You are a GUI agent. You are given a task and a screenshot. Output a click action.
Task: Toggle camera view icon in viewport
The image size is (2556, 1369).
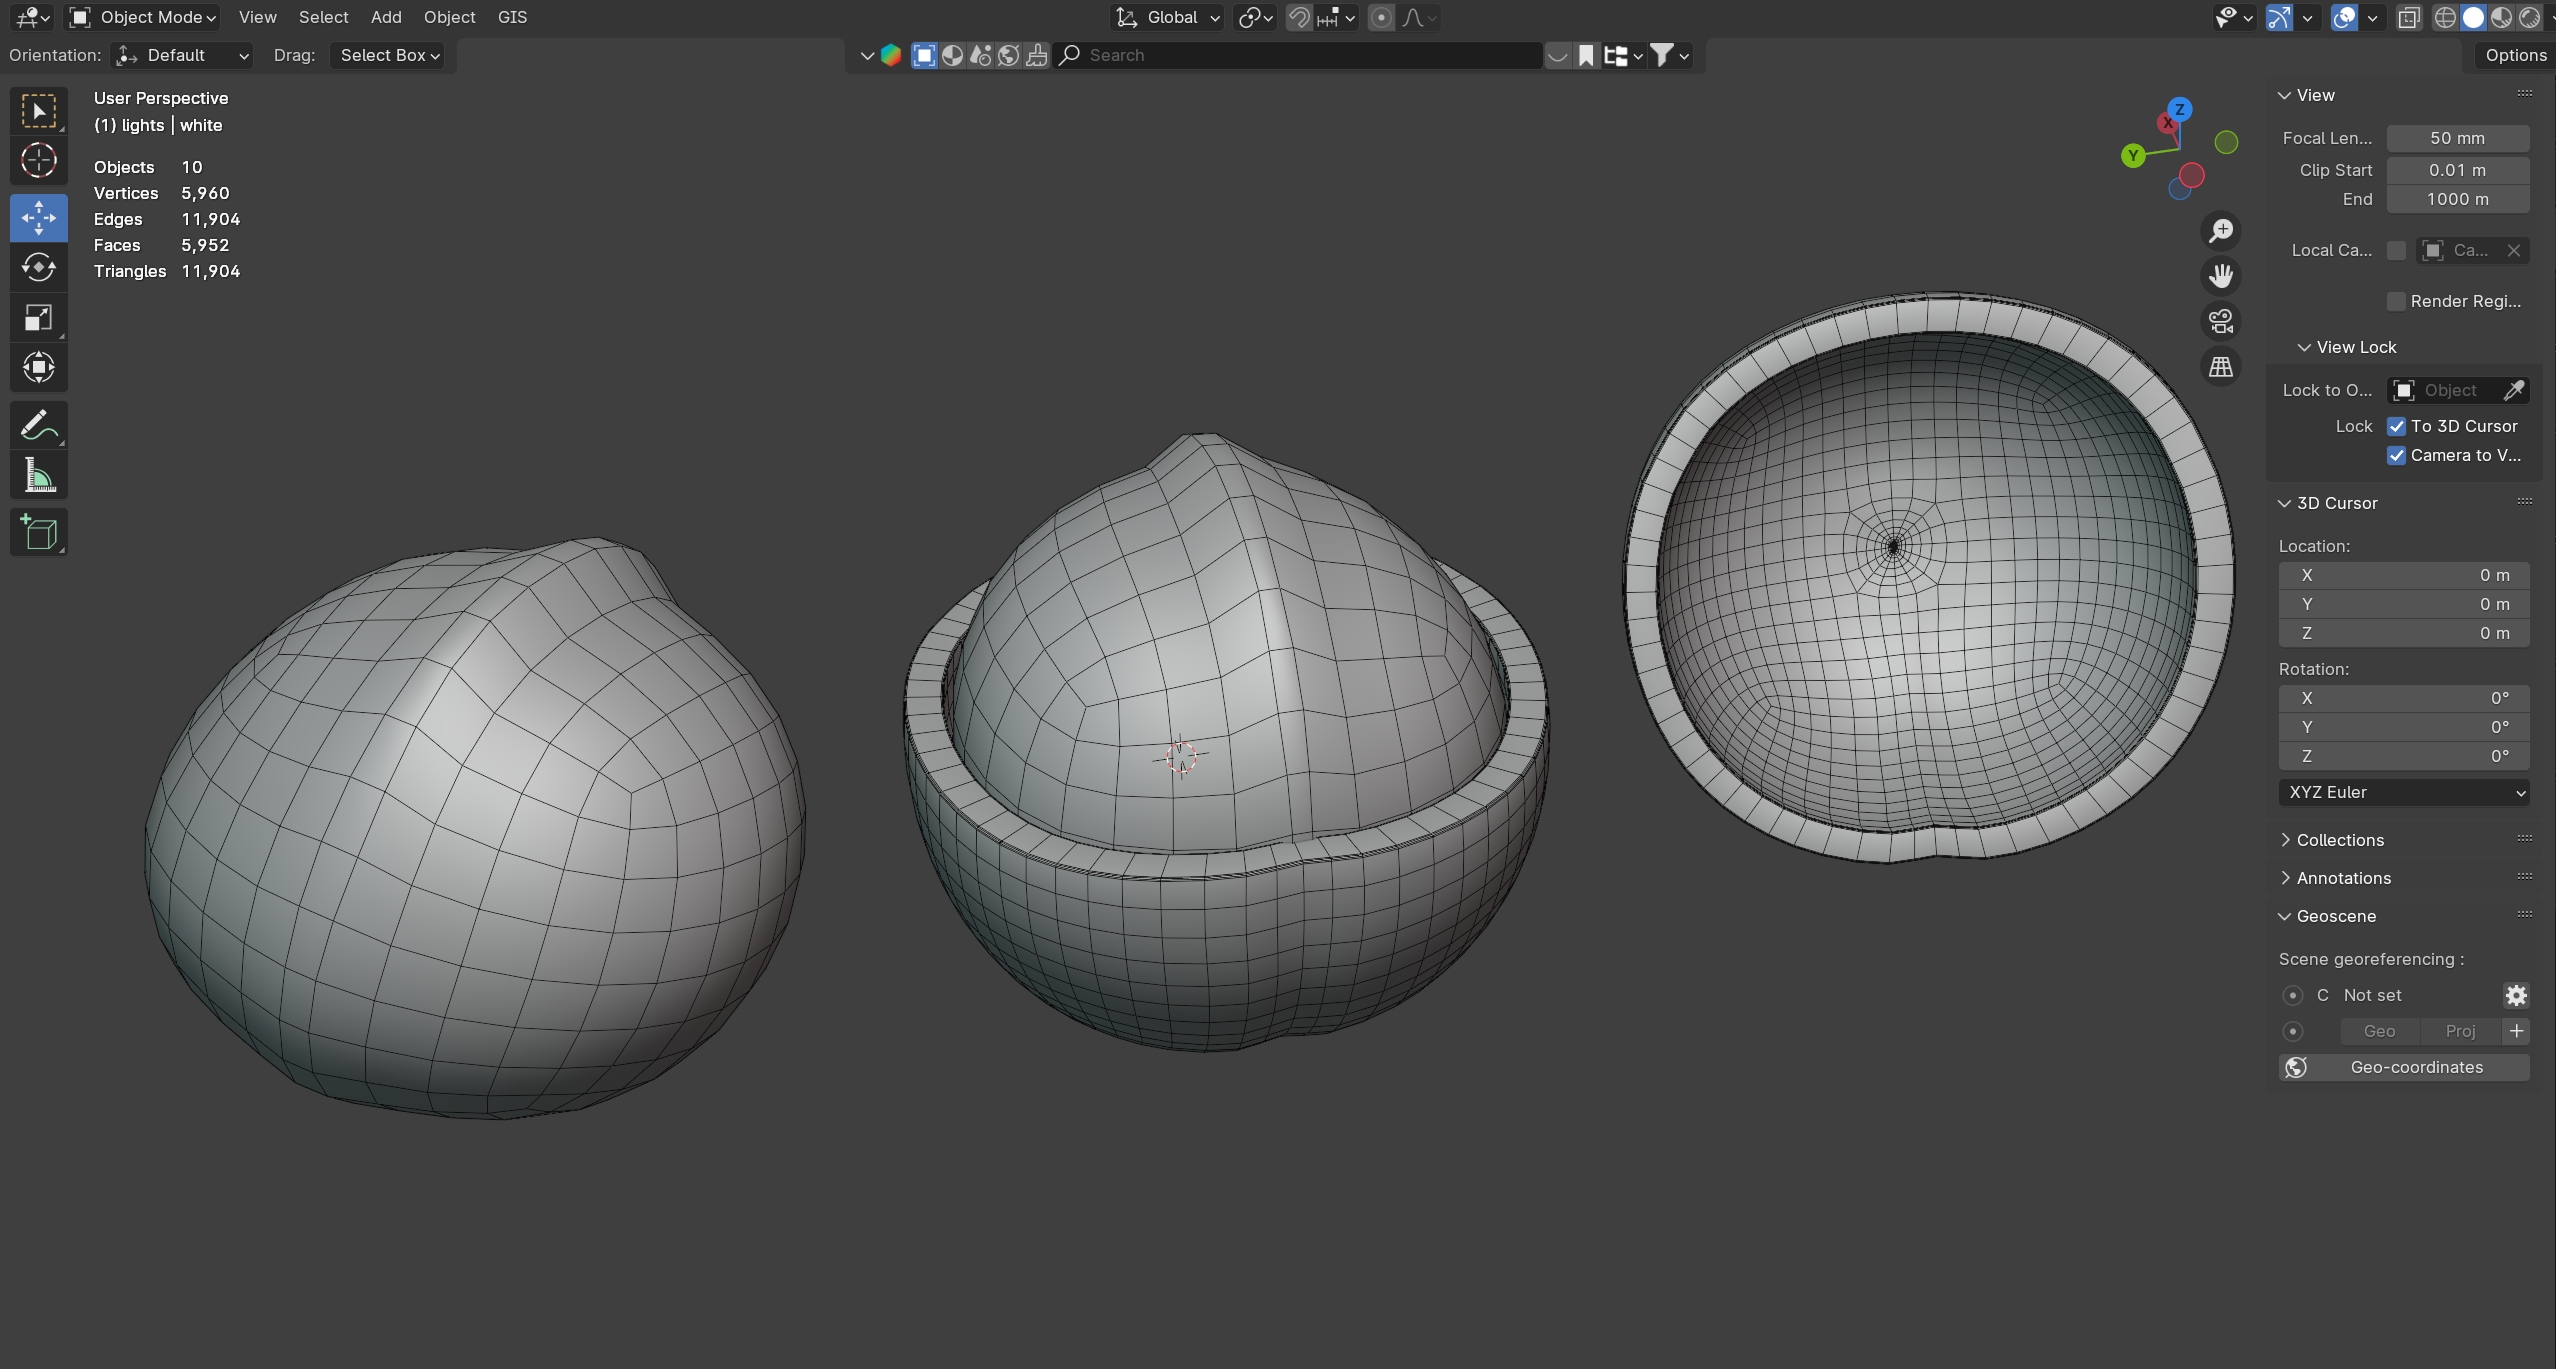pyautogui.click(x=2221, y=321)
